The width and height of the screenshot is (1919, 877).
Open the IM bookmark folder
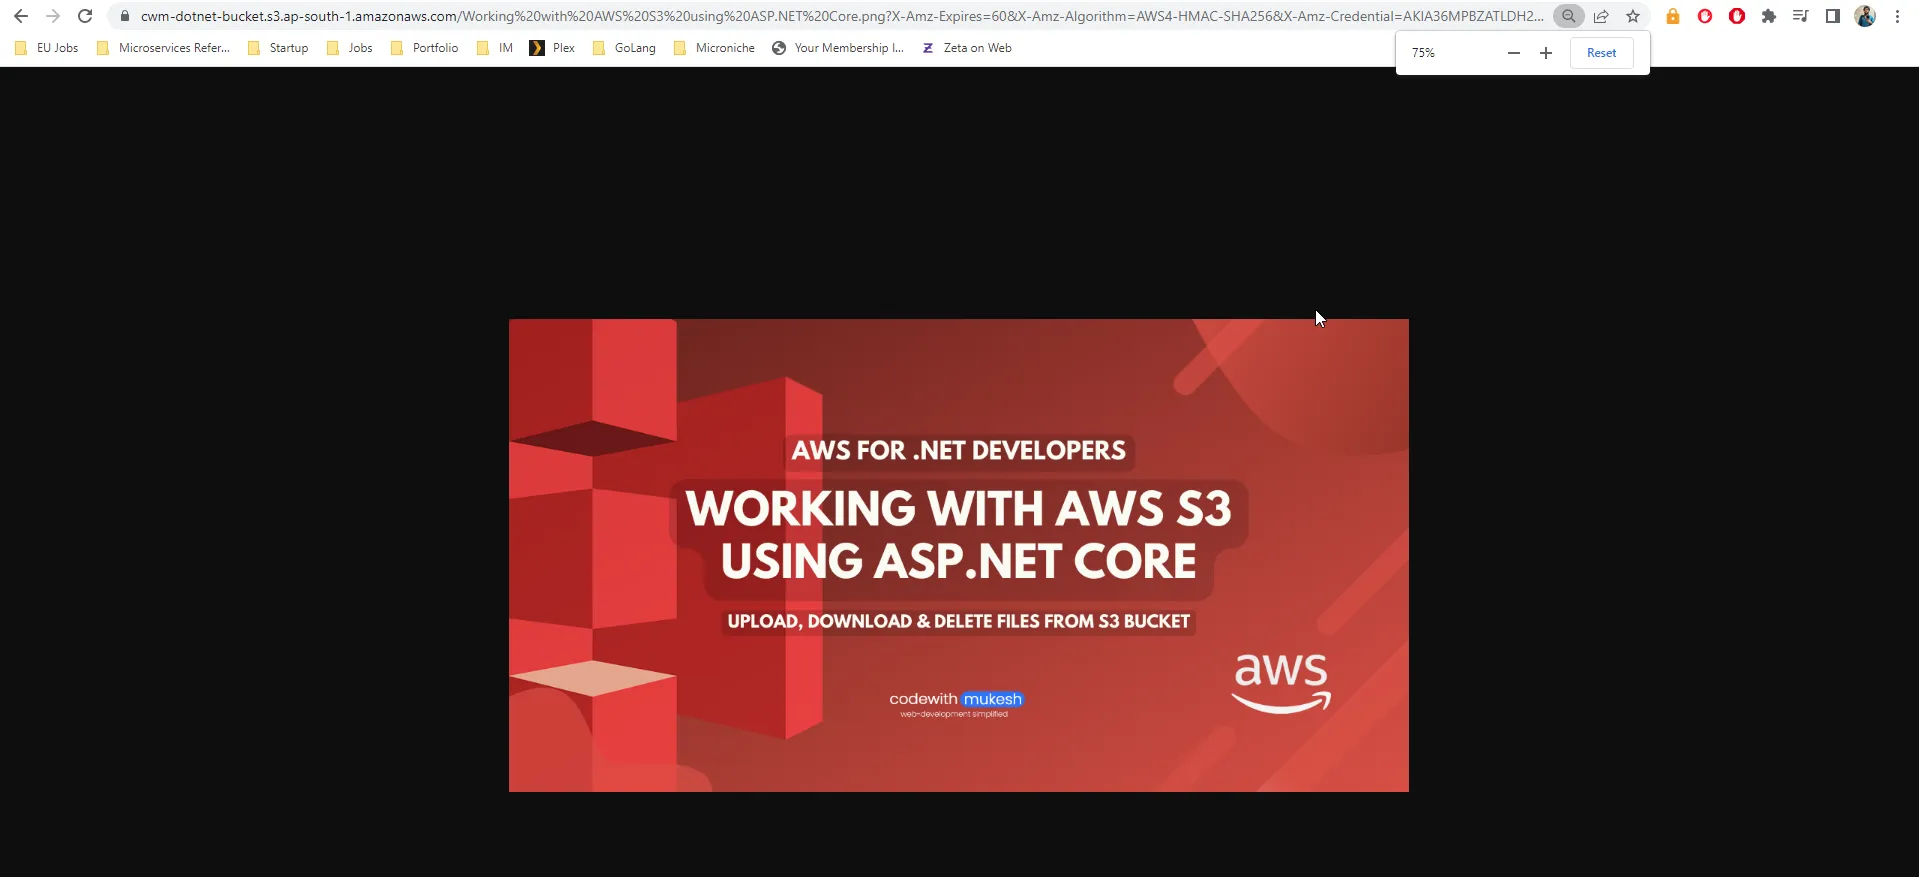(x=495, y=48)
